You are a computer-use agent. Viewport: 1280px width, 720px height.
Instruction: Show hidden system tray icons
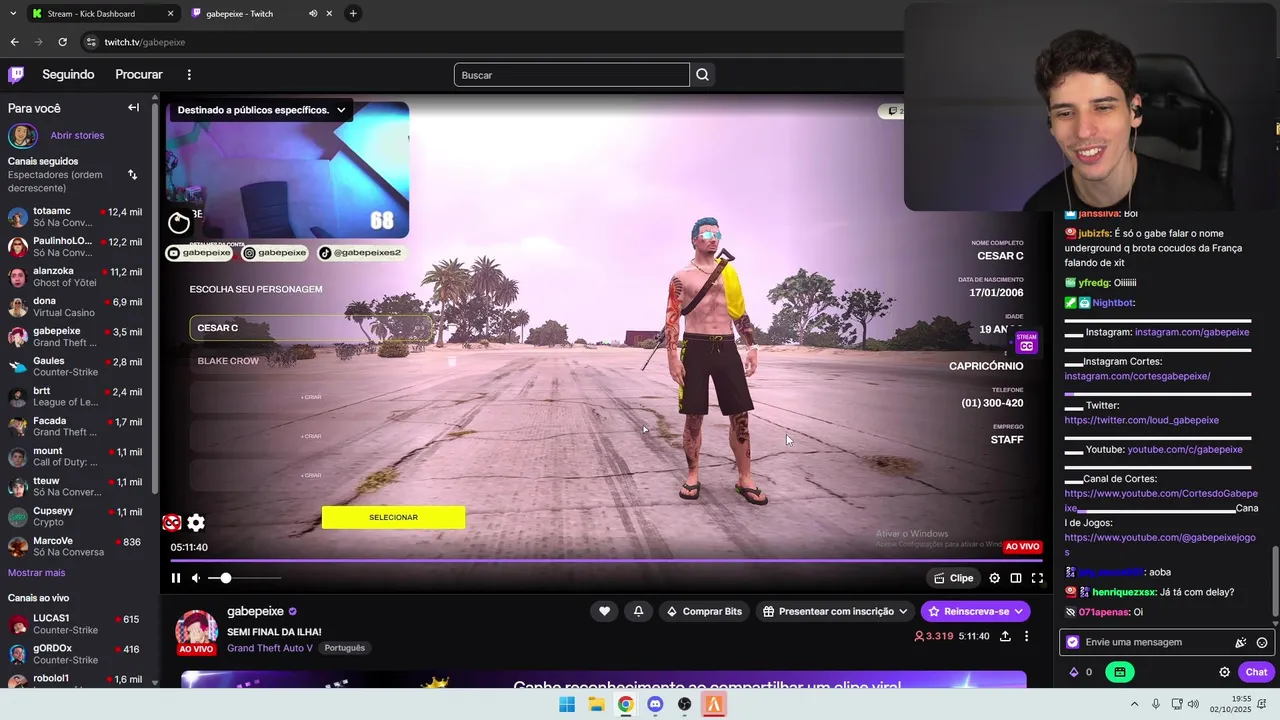click(x=1134, y=704)
